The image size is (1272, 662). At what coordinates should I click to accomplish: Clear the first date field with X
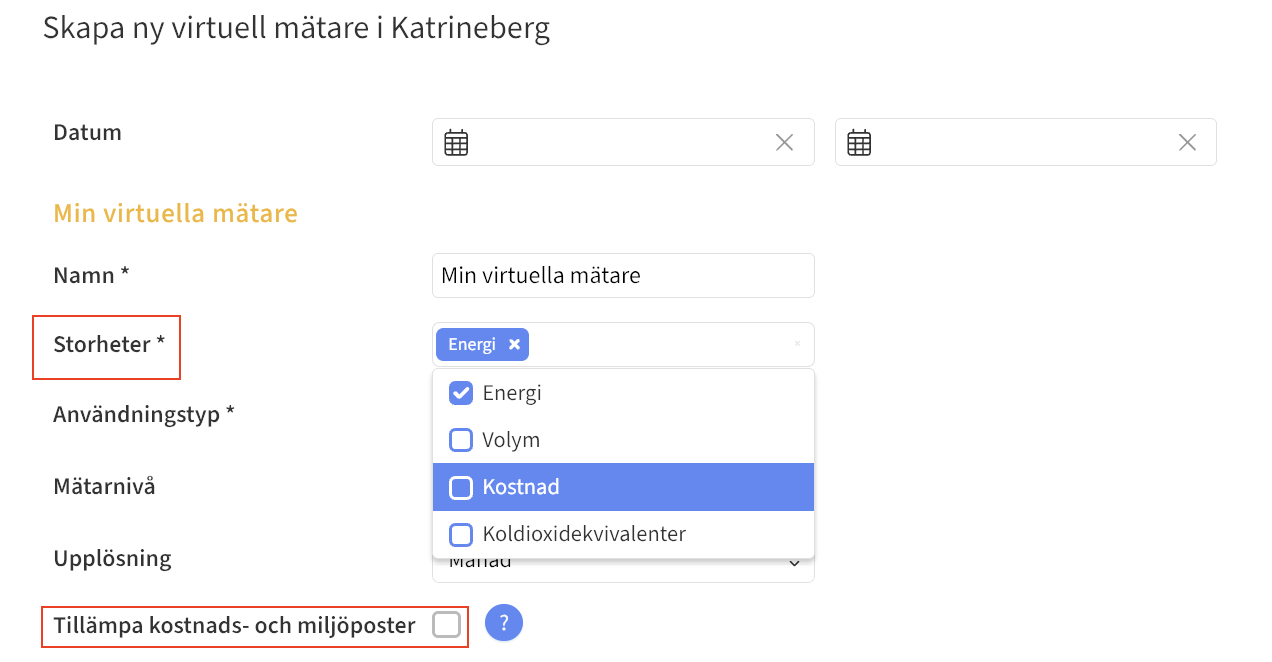pyautogui.click(x=784, y=143)
